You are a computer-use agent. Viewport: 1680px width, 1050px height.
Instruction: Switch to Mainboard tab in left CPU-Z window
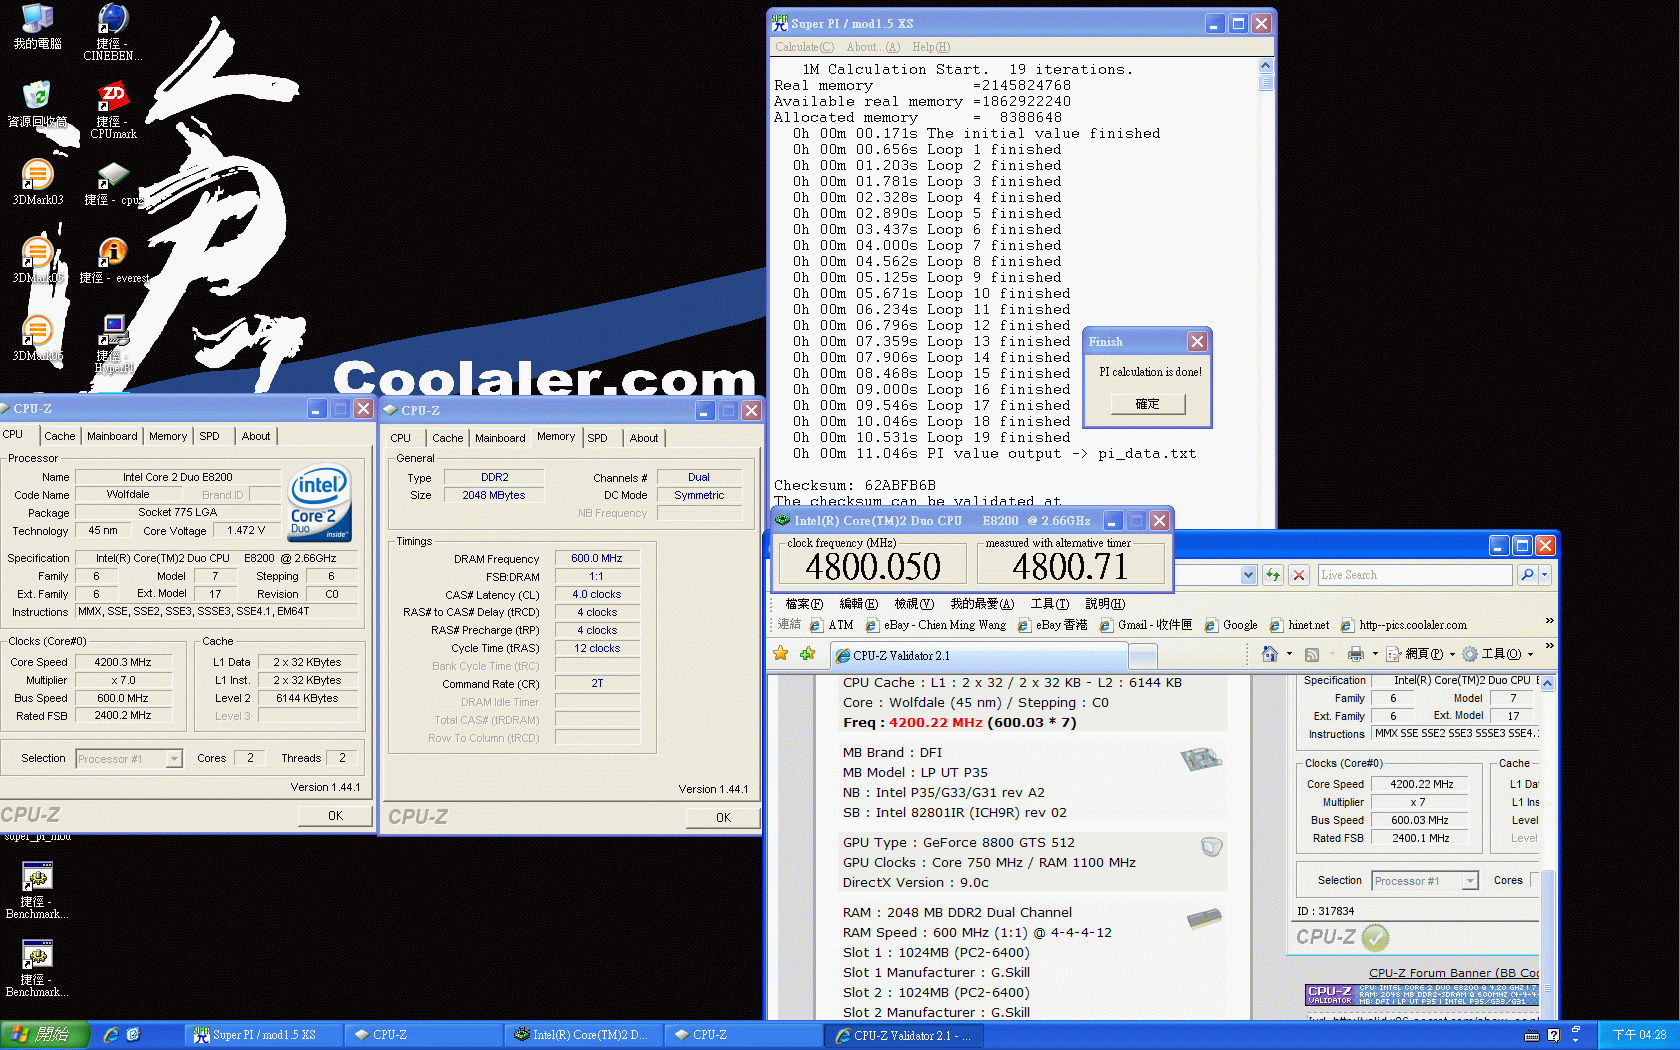112,436
